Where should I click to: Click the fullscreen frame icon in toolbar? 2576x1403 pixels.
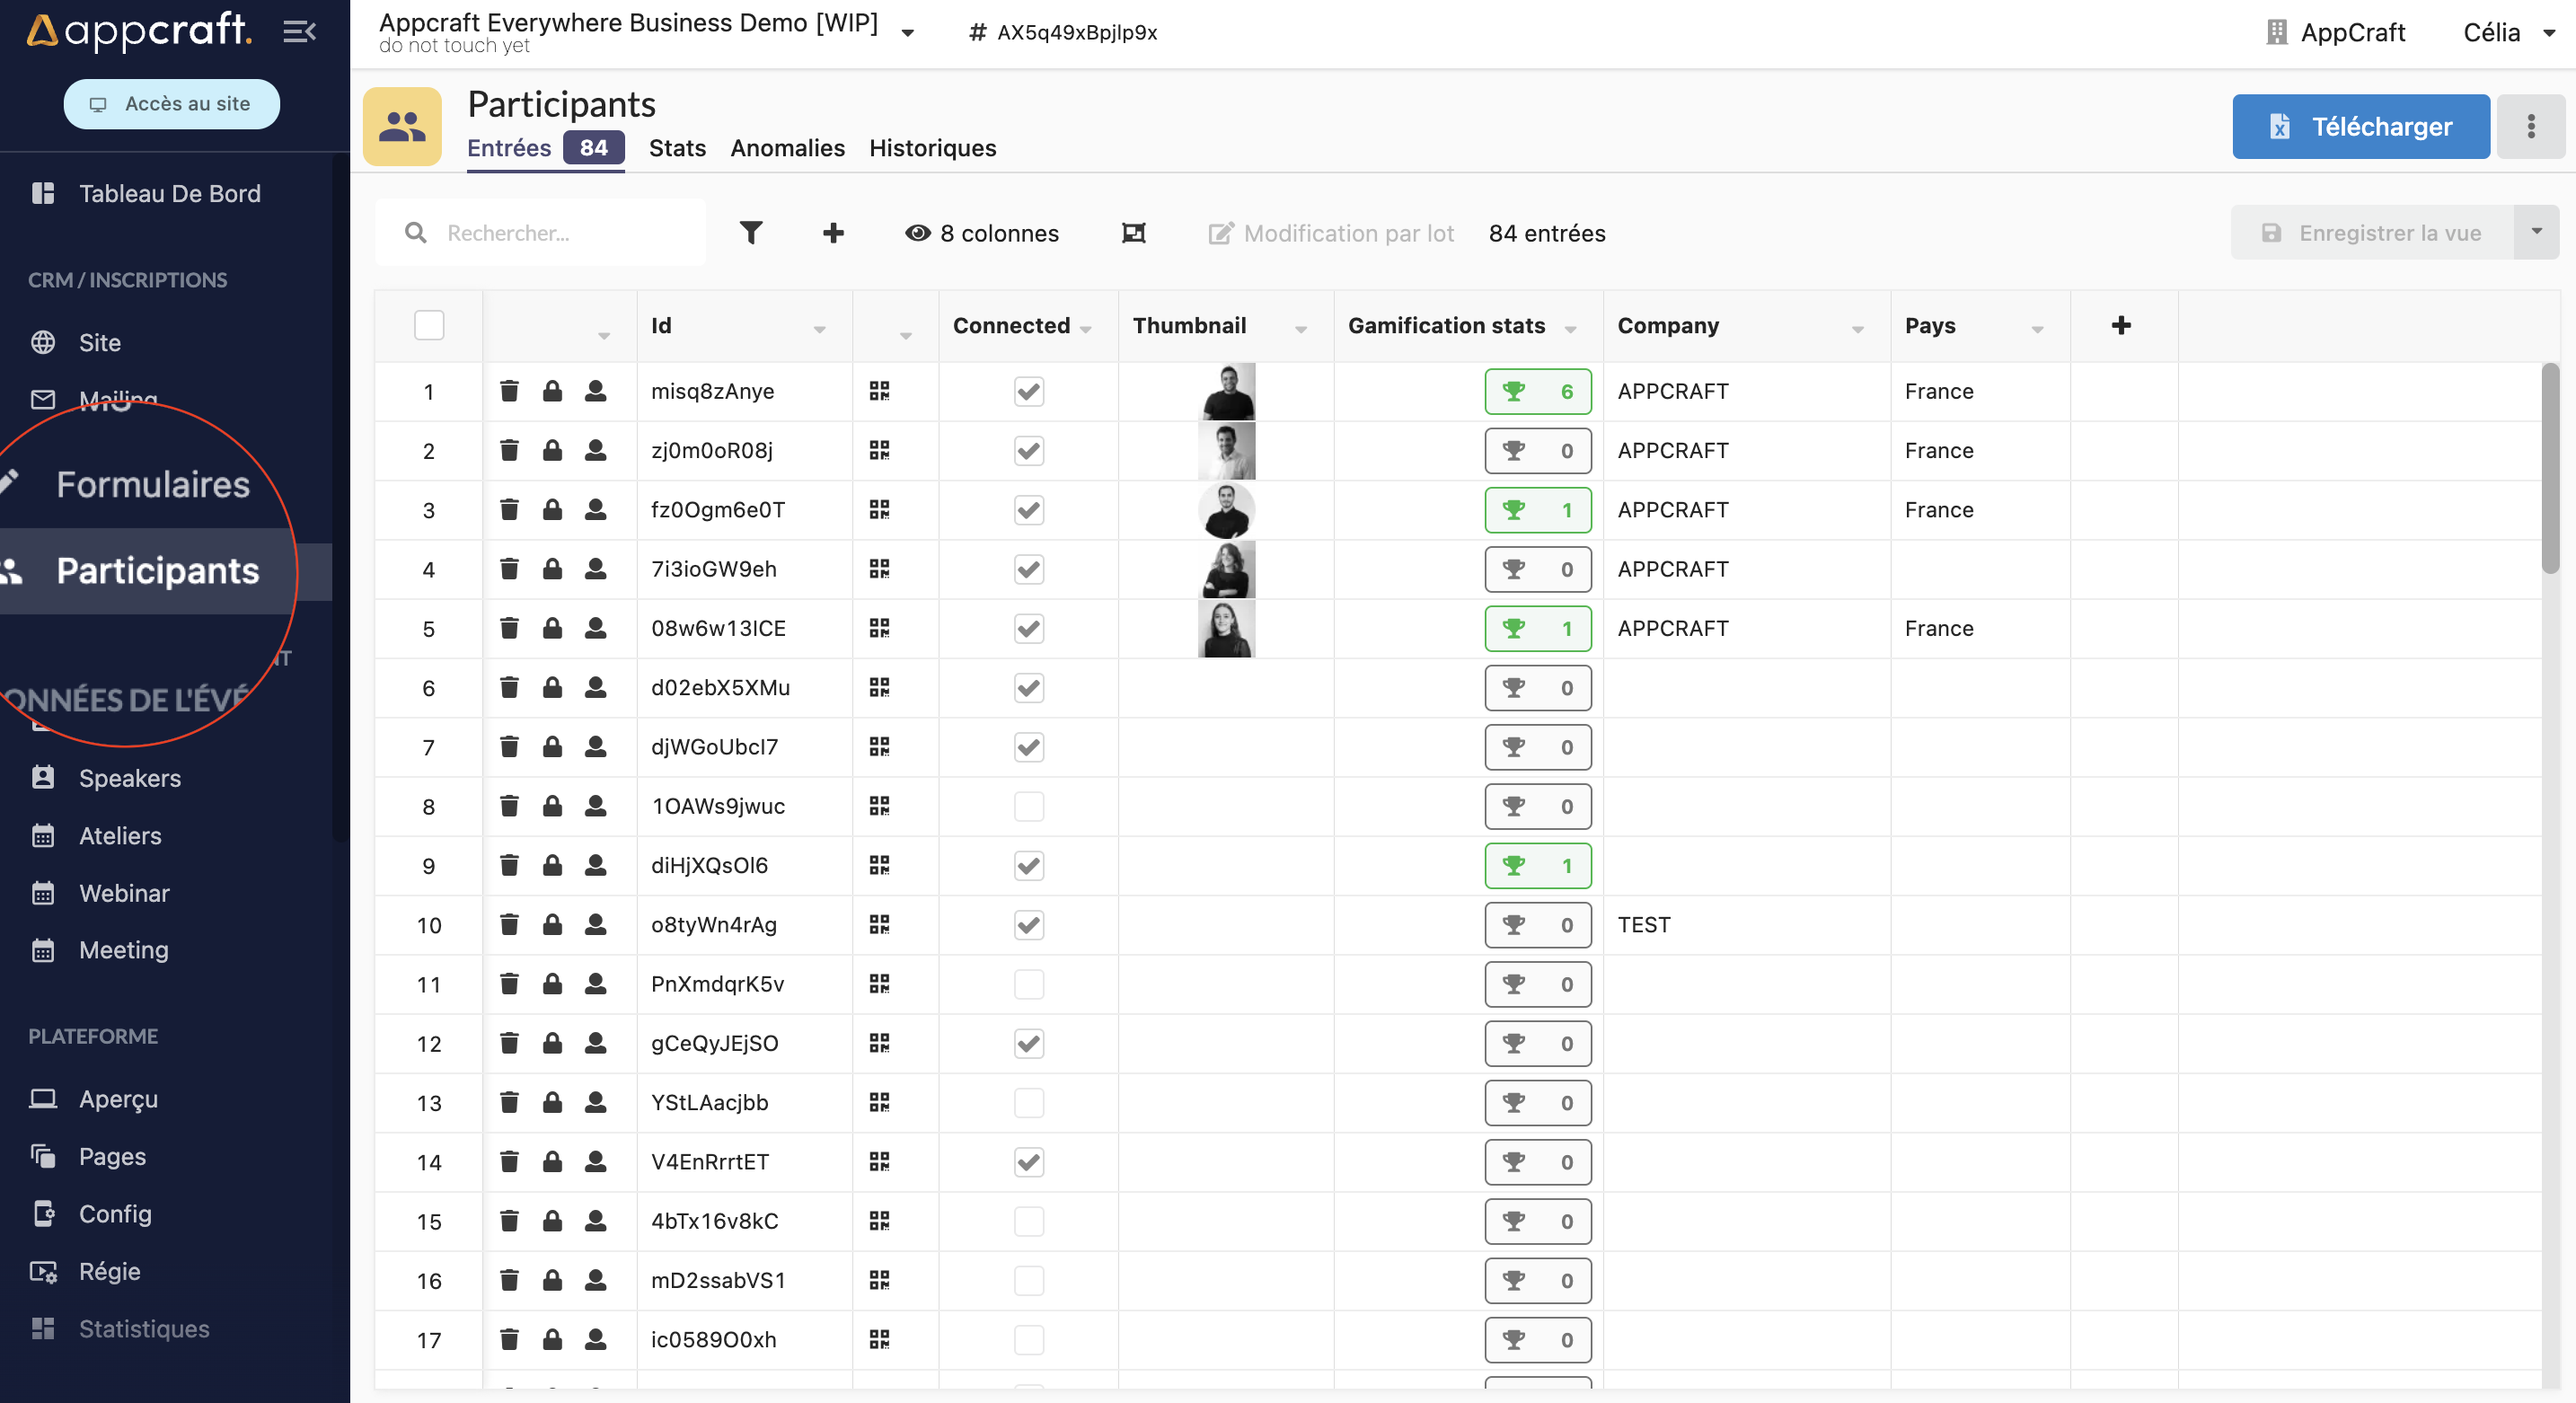click(1133, 233)
